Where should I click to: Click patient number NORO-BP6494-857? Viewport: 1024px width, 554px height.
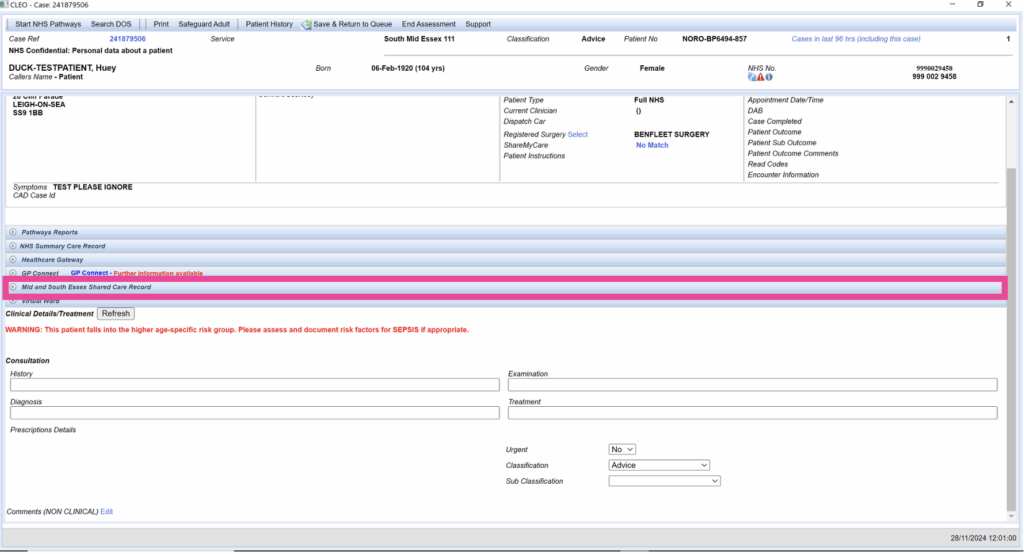coord(714,39)
